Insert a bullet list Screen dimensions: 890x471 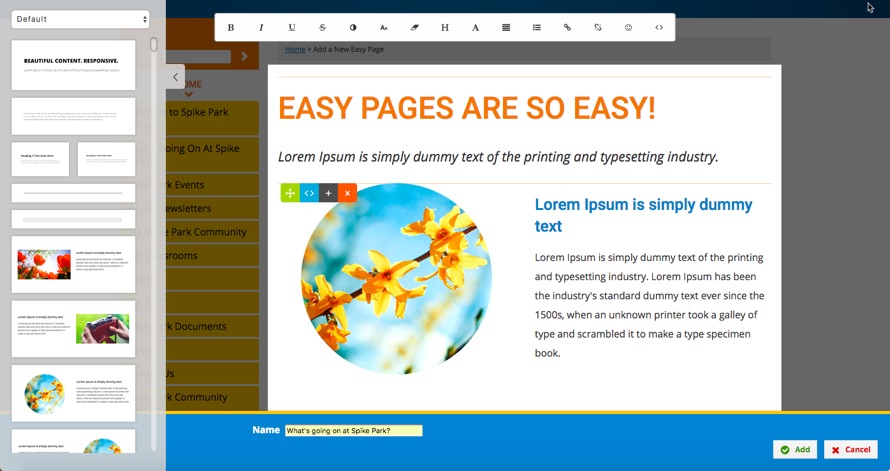(537, 28)
